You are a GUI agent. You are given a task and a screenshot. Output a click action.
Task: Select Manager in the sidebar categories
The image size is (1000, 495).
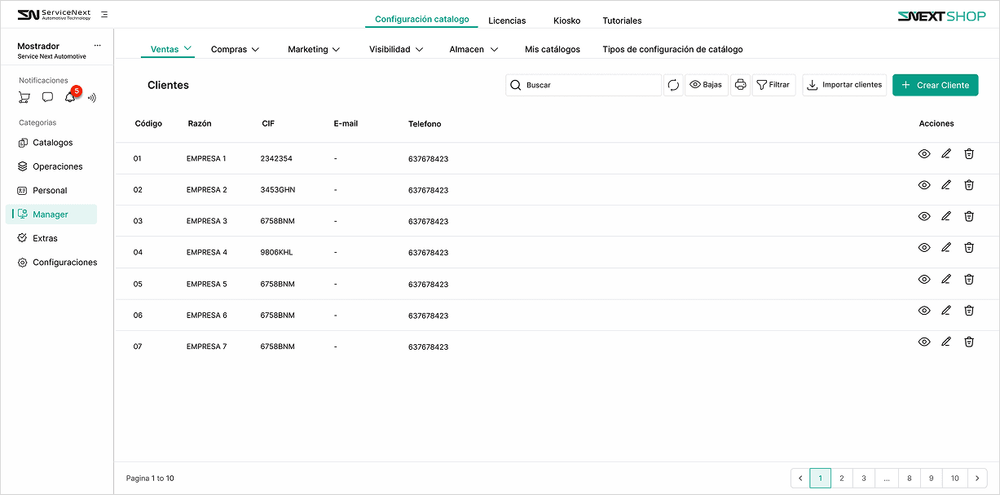tap(51, 214)
